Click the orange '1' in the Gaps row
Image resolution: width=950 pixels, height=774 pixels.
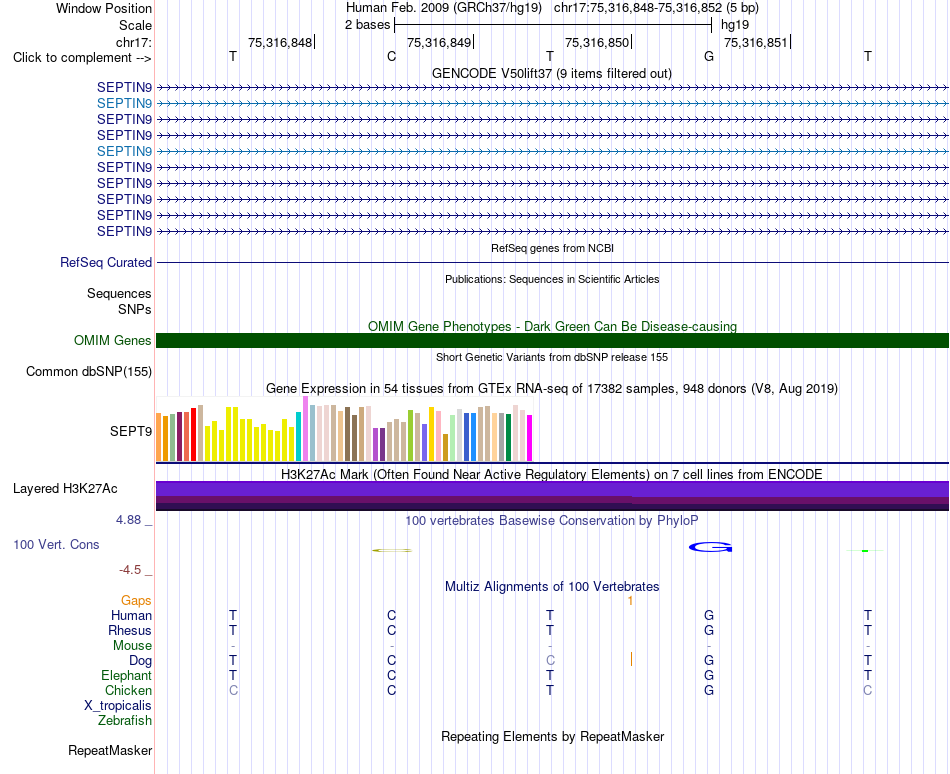pos(630,600)
